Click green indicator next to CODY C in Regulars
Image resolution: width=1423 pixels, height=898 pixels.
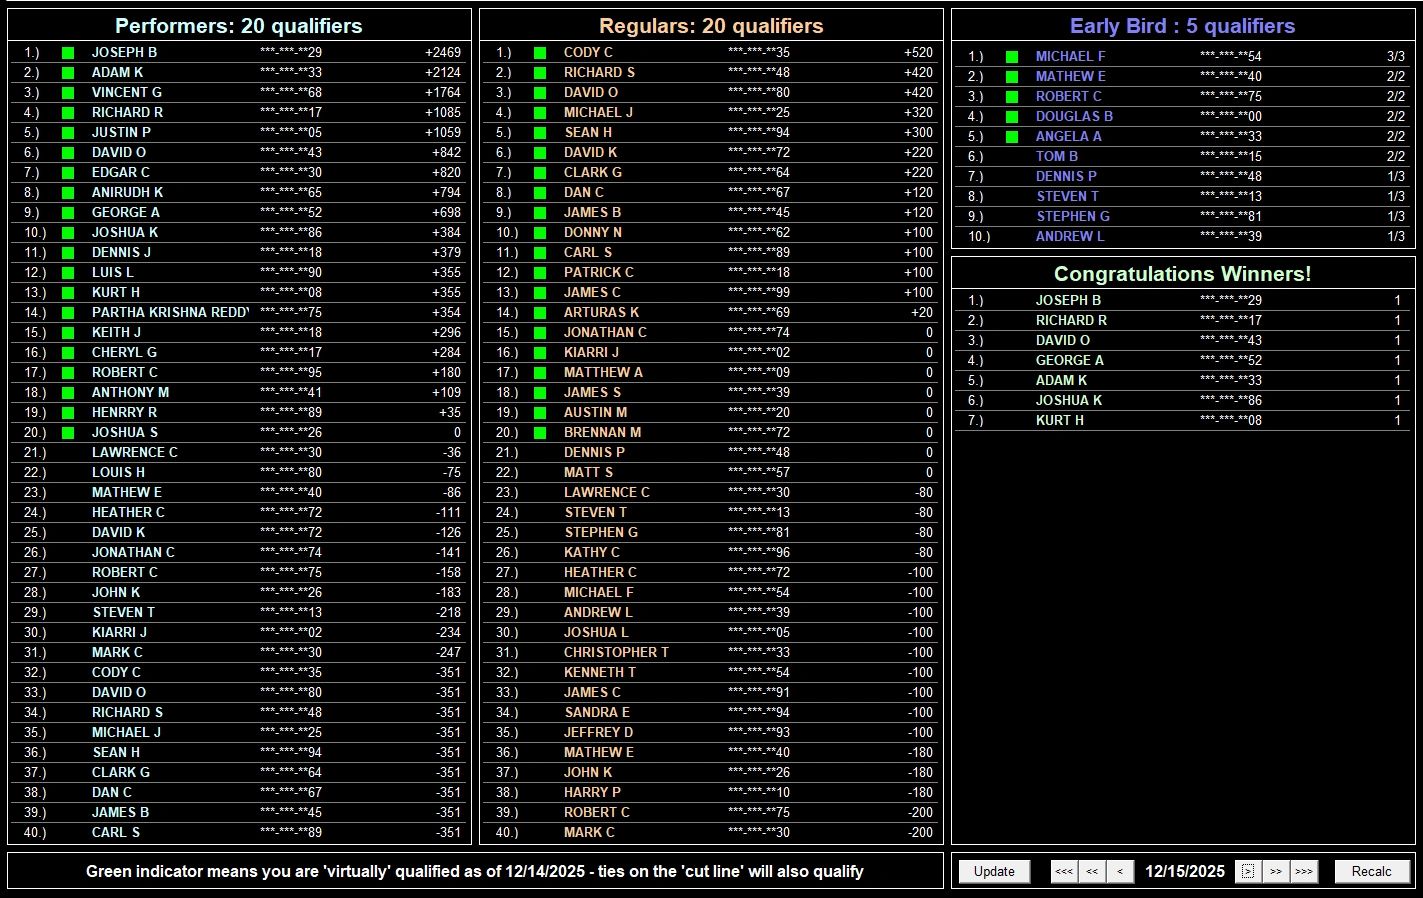point(540,53)
